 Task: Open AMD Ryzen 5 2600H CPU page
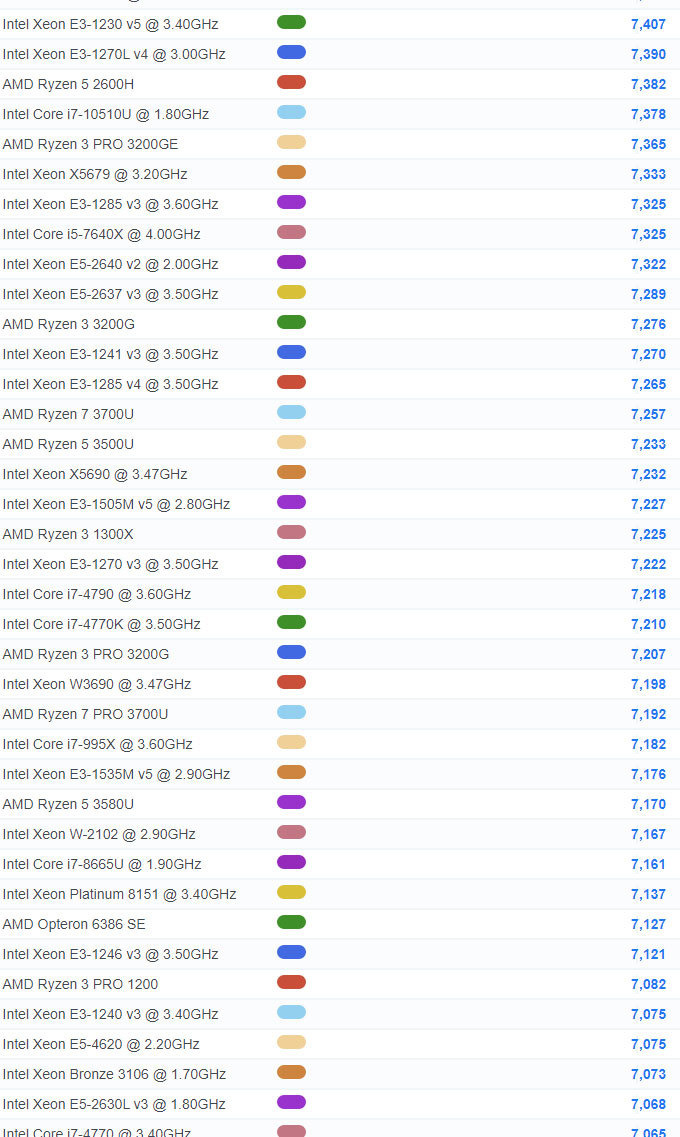[x=68, y=84]
